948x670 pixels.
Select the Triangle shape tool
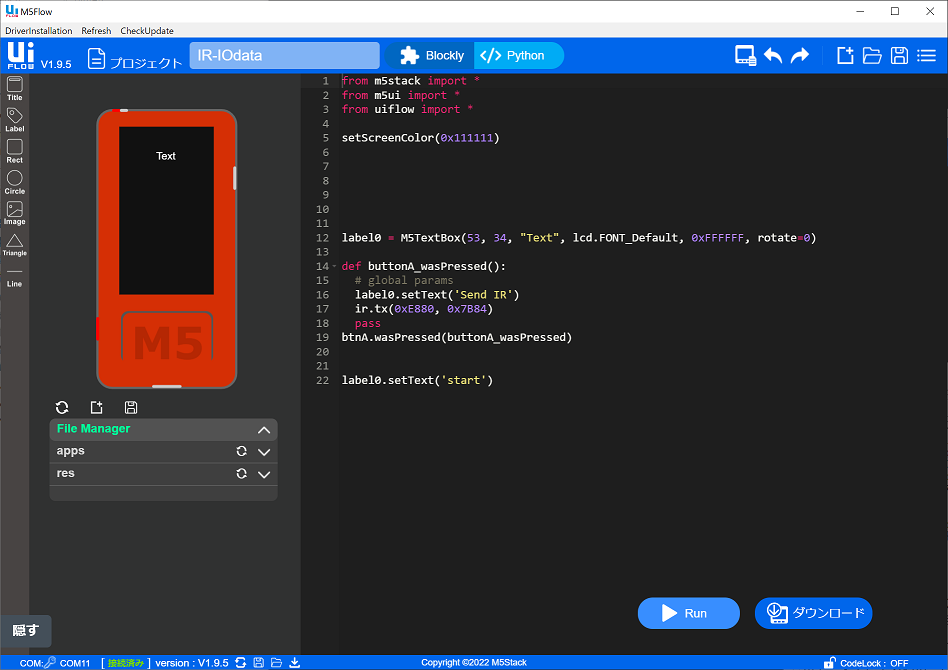[x=15, y=245]
